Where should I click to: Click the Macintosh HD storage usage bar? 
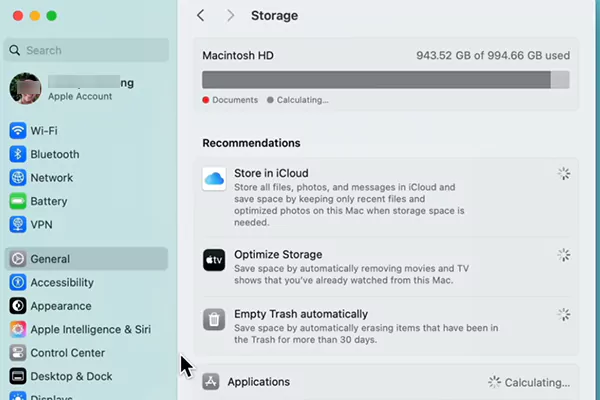click(386, 80)
